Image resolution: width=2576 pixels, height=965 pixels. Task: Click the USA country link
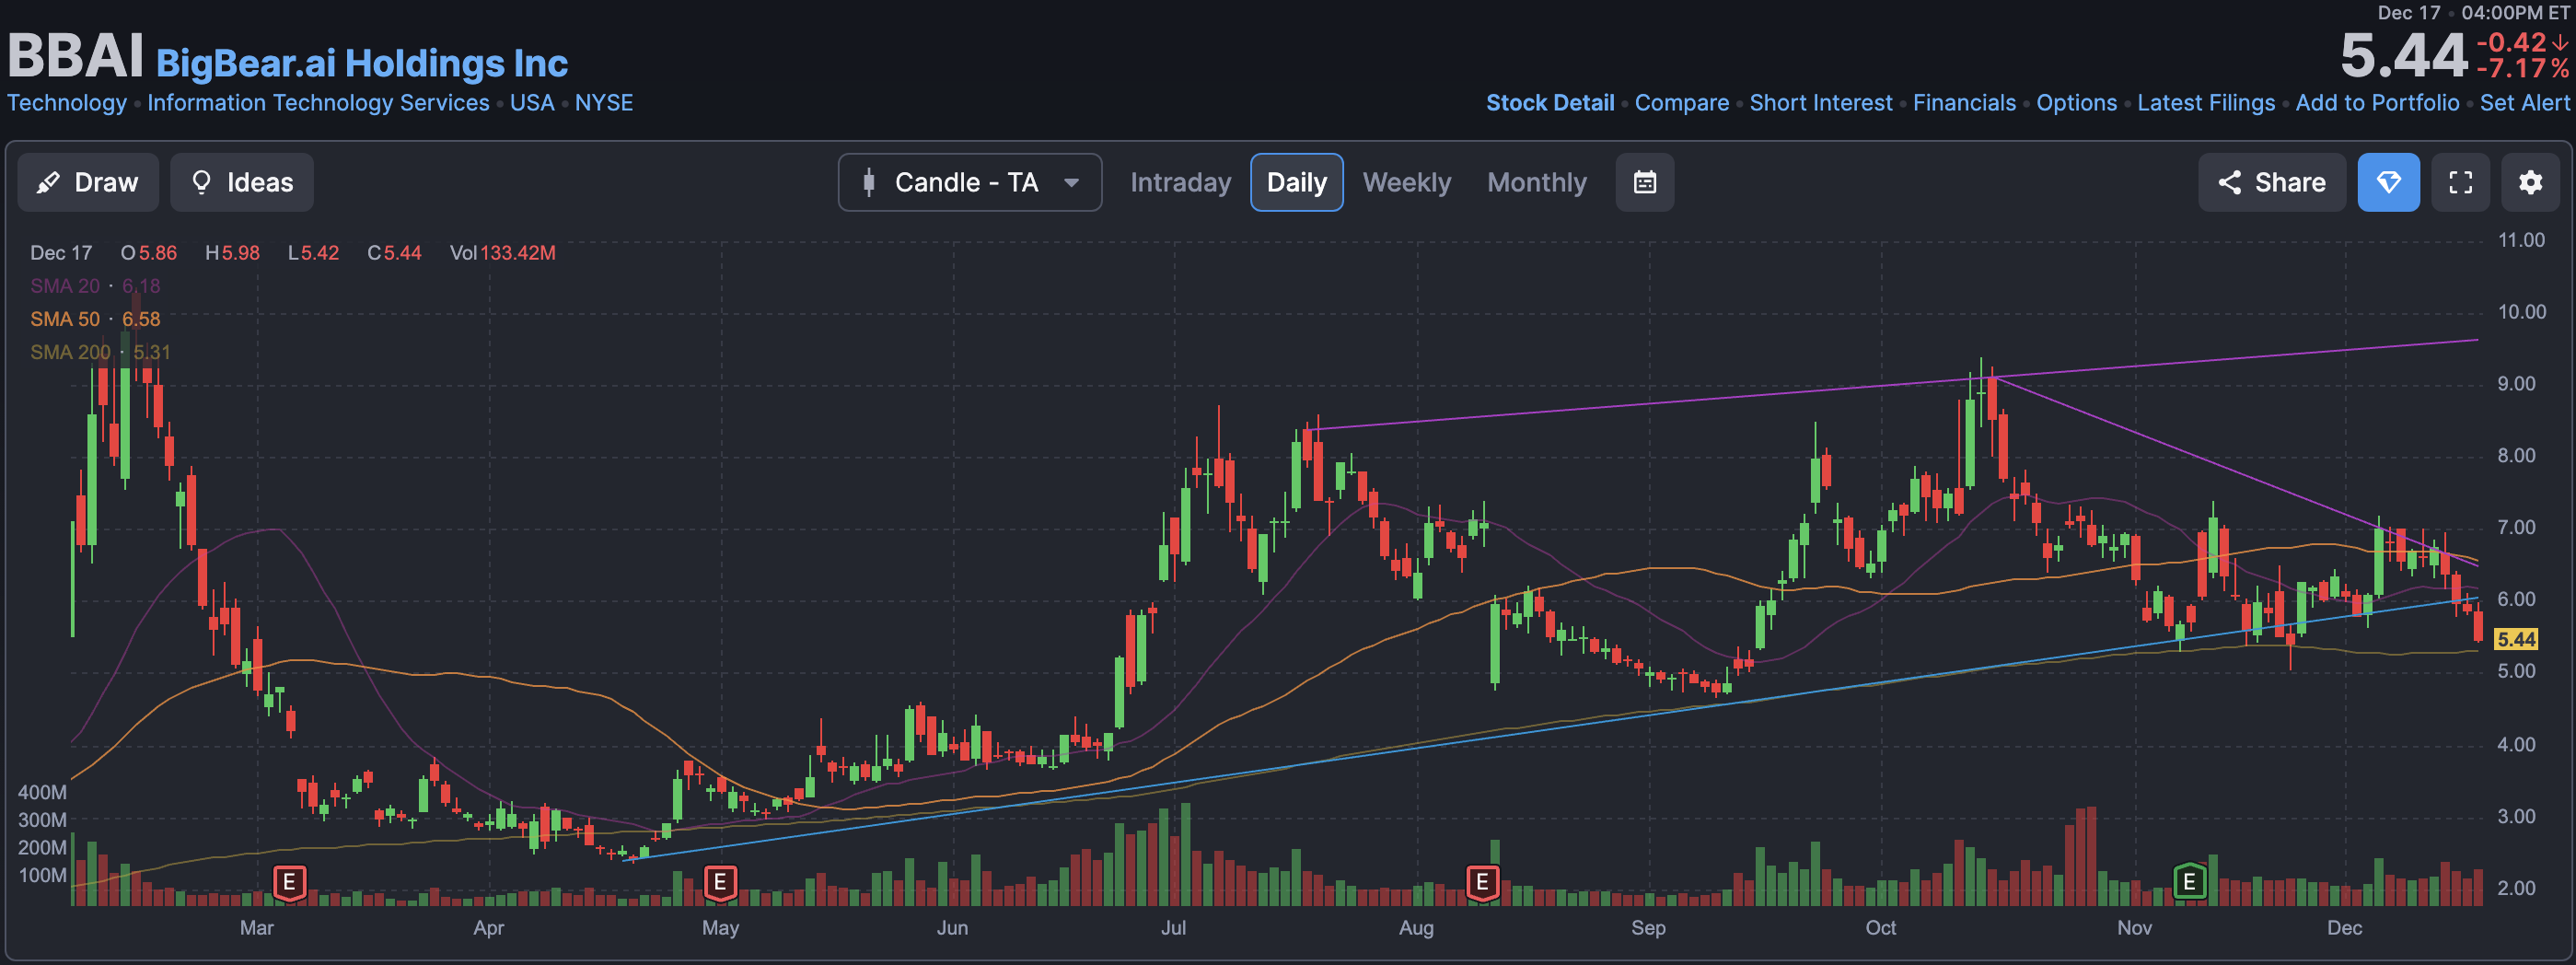(x=532, y=103)
